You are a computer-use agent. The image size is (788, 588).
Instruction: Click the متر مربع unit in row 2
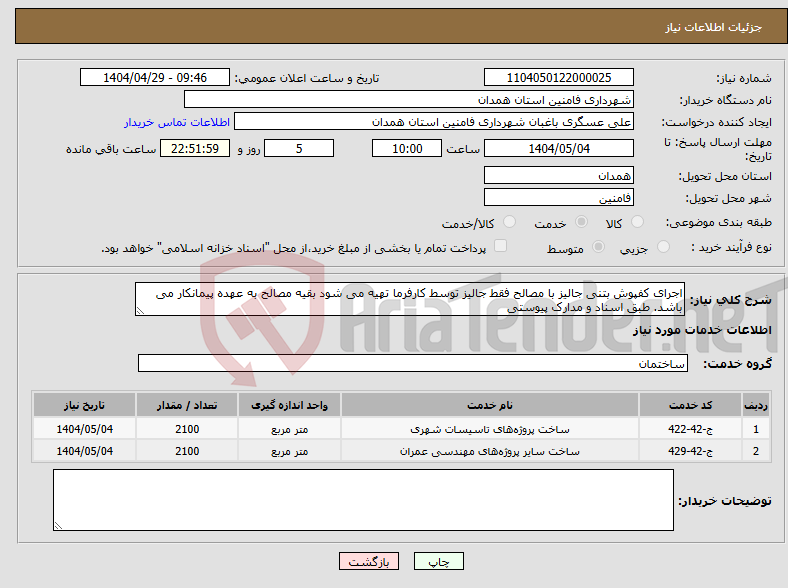click(x=289, y=451)
